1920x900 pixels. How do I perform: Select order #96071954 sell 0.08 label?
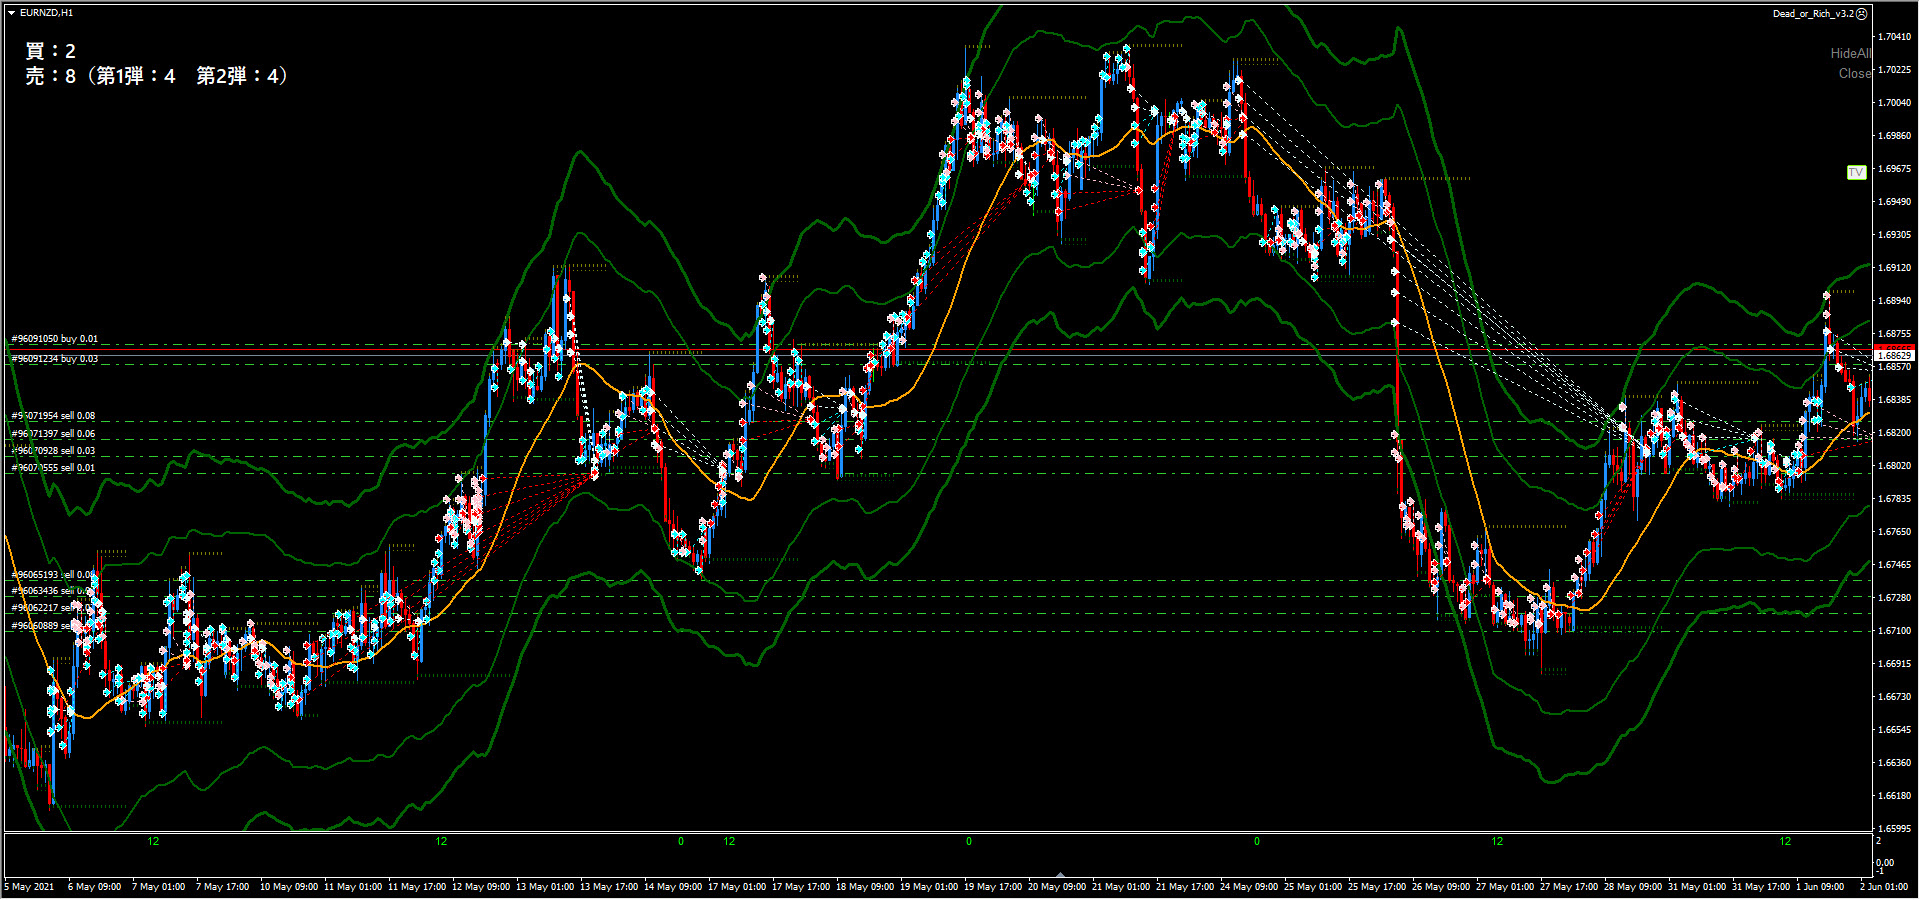click(x=53, y=415)
